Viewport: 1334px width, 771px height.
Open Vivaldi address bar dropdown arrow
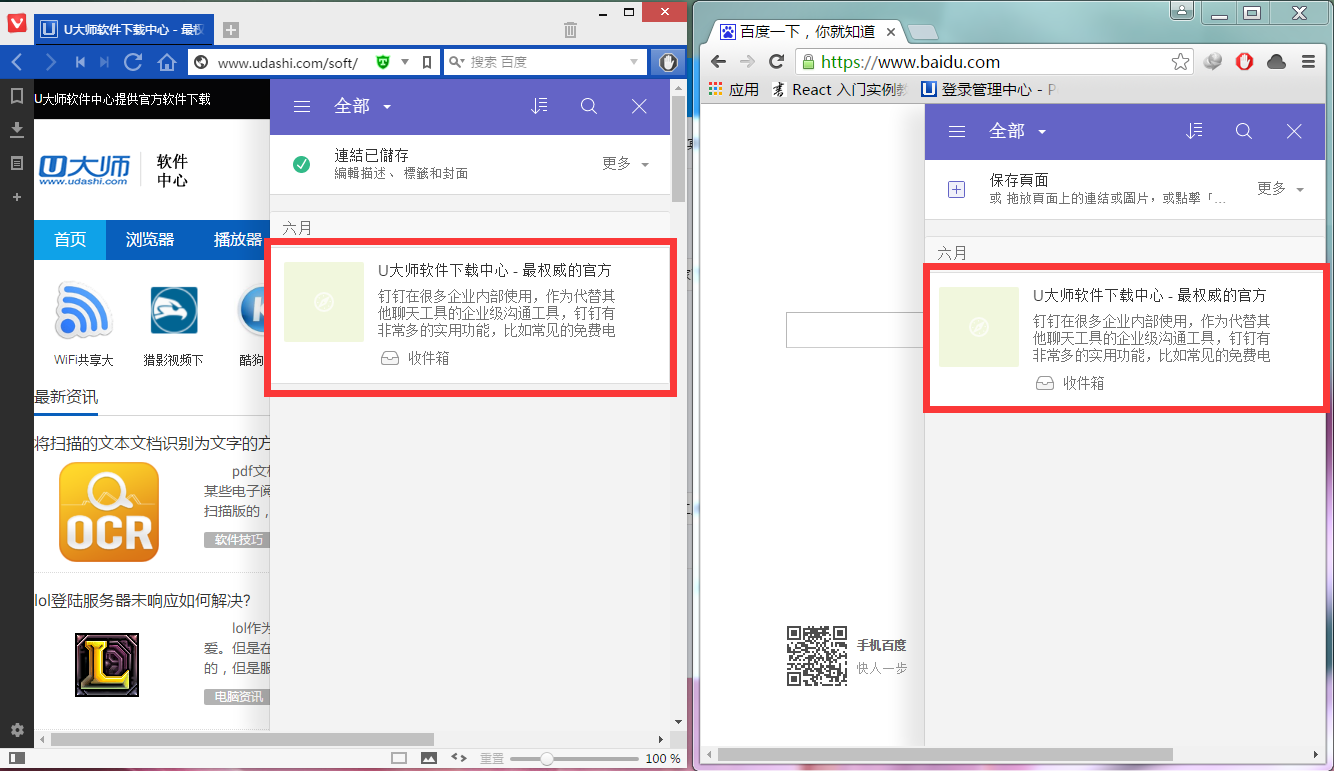click(405, 62)
